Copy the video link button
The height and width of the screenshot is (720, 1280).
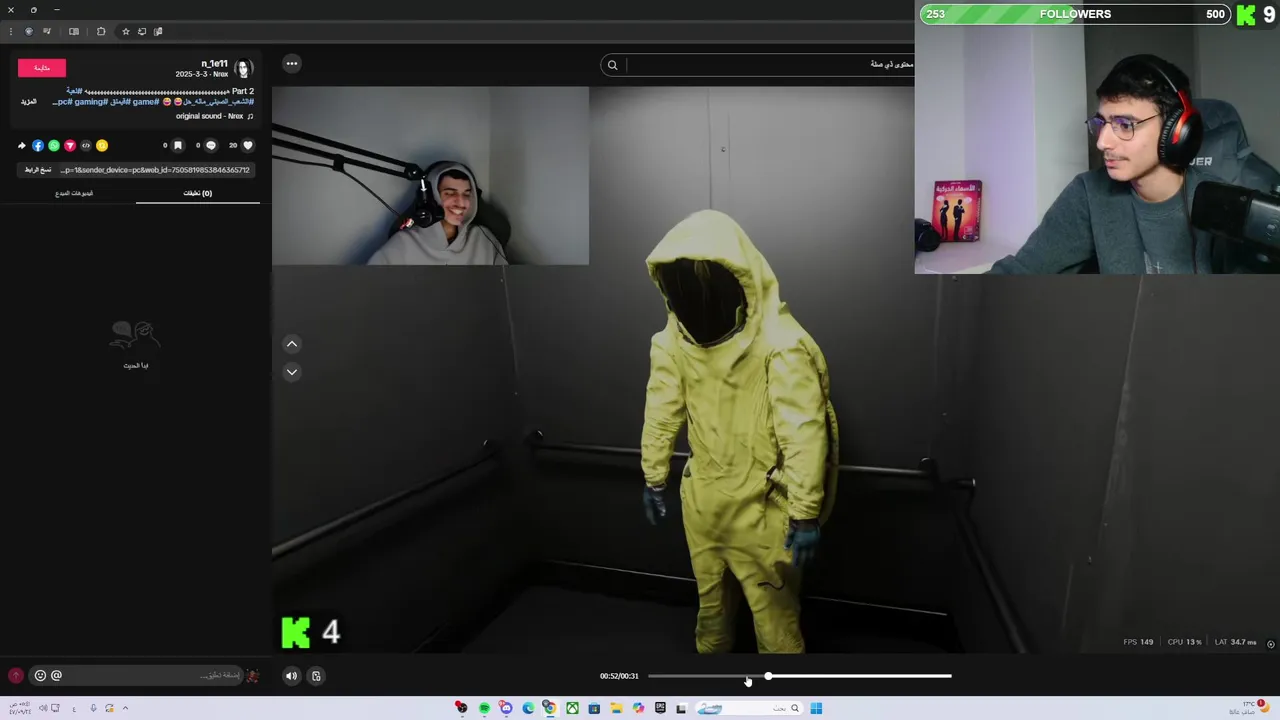38,170
